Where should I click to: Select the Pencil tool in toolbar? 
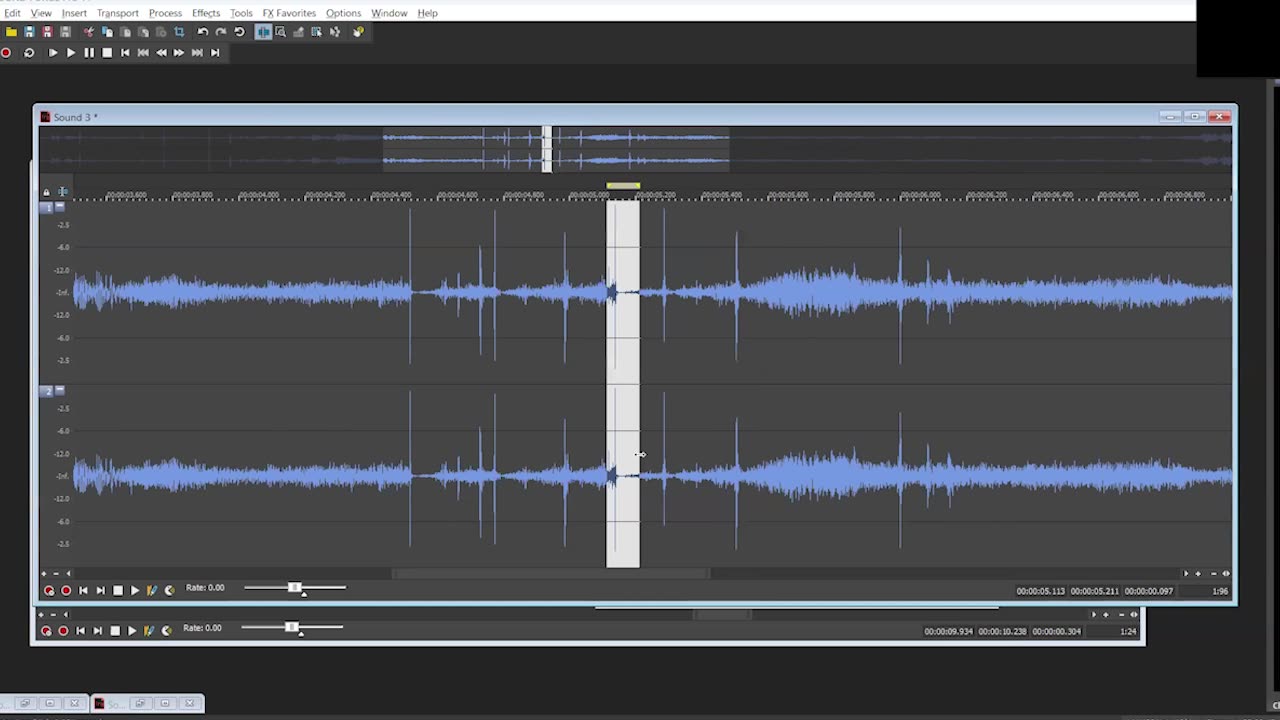coord(299,32)
